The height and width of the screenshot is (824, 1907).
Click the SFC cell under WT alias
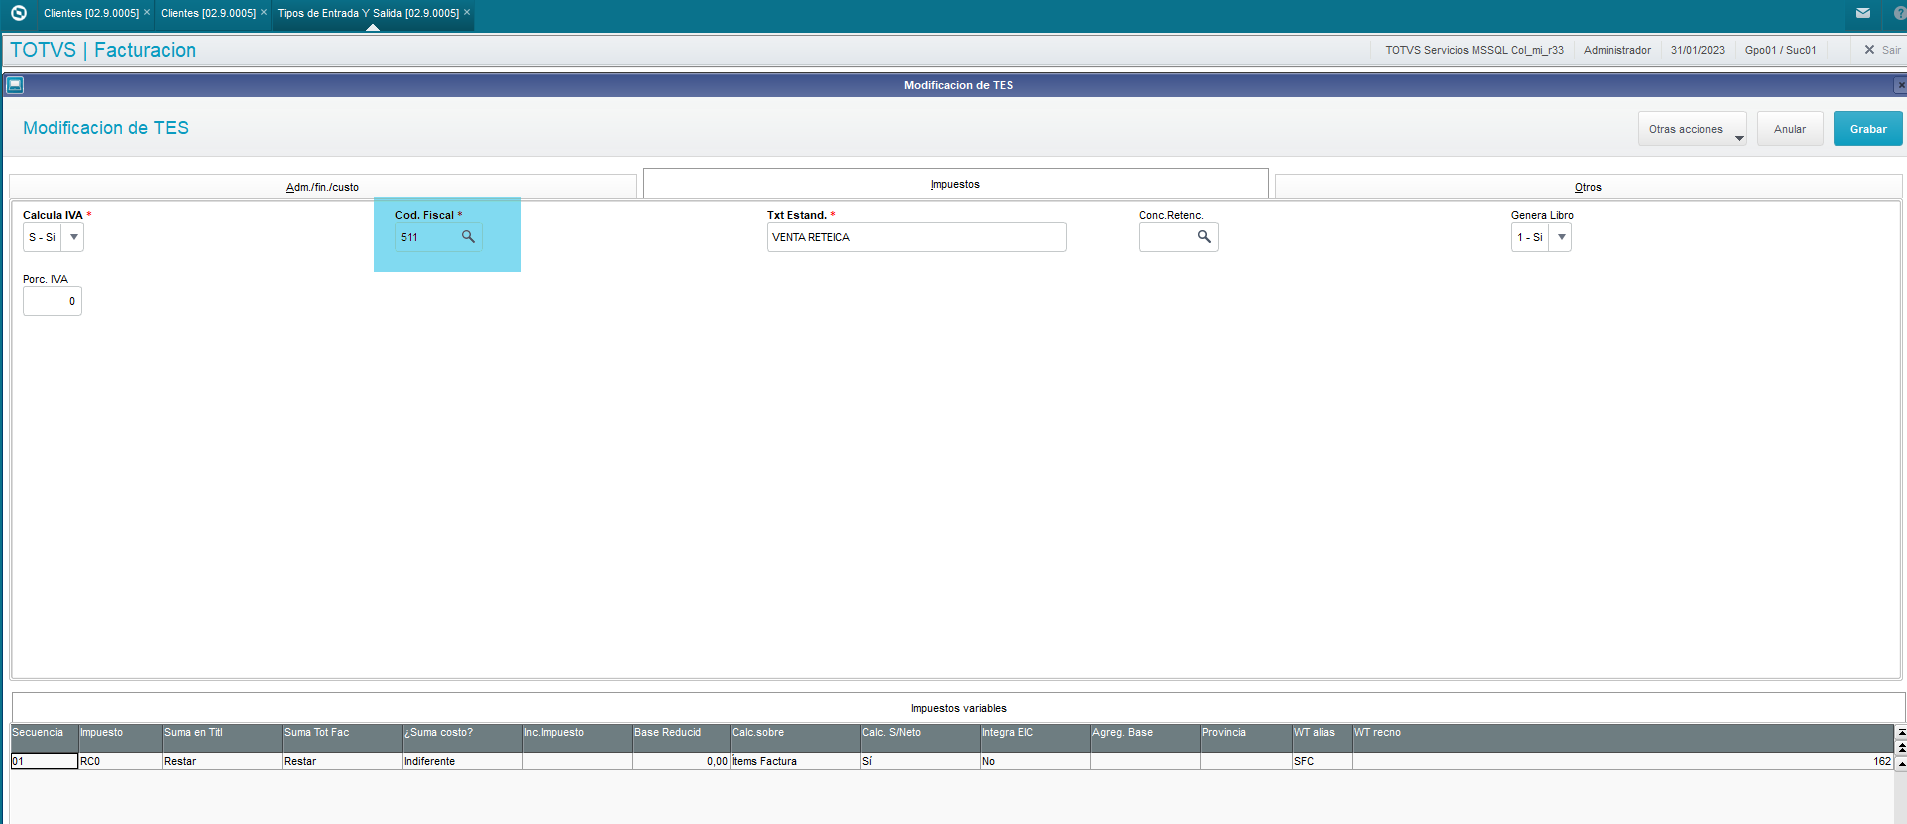coord(1322,761)
